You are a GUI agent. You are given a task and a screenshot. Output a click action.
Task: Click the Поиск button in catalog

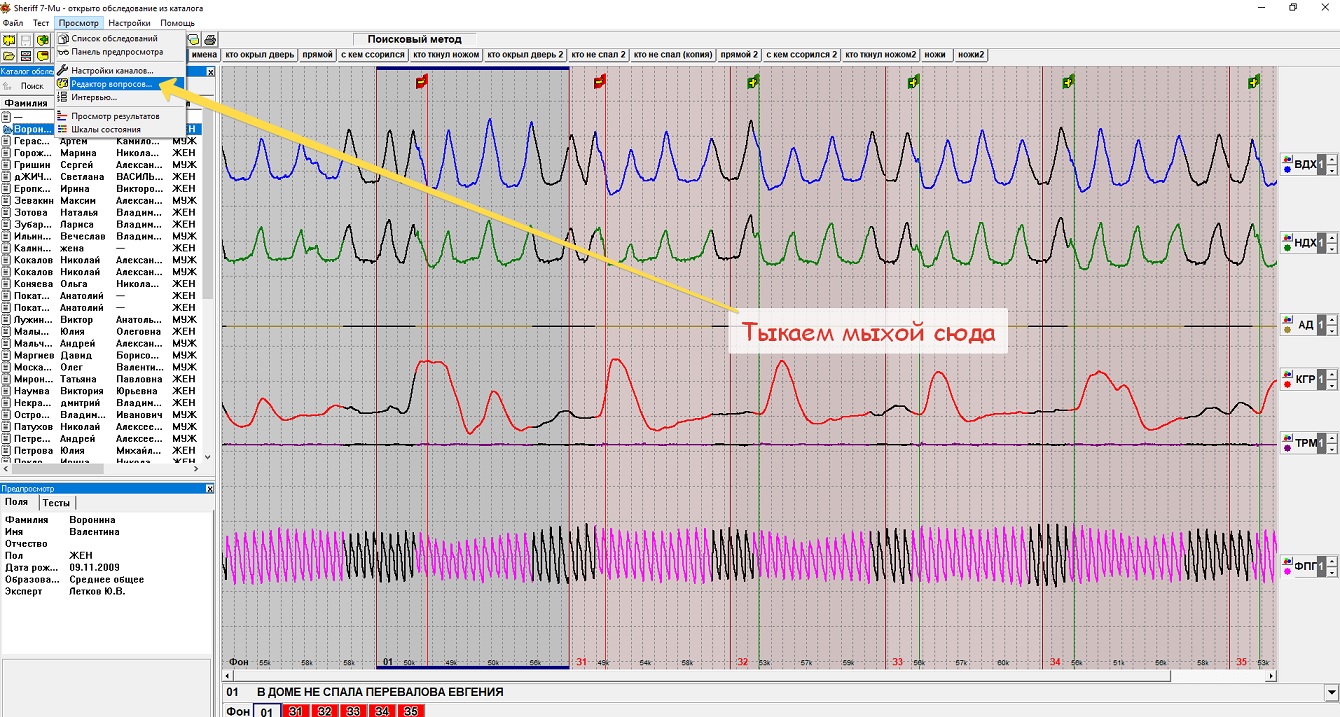click(x=32, y=87)
